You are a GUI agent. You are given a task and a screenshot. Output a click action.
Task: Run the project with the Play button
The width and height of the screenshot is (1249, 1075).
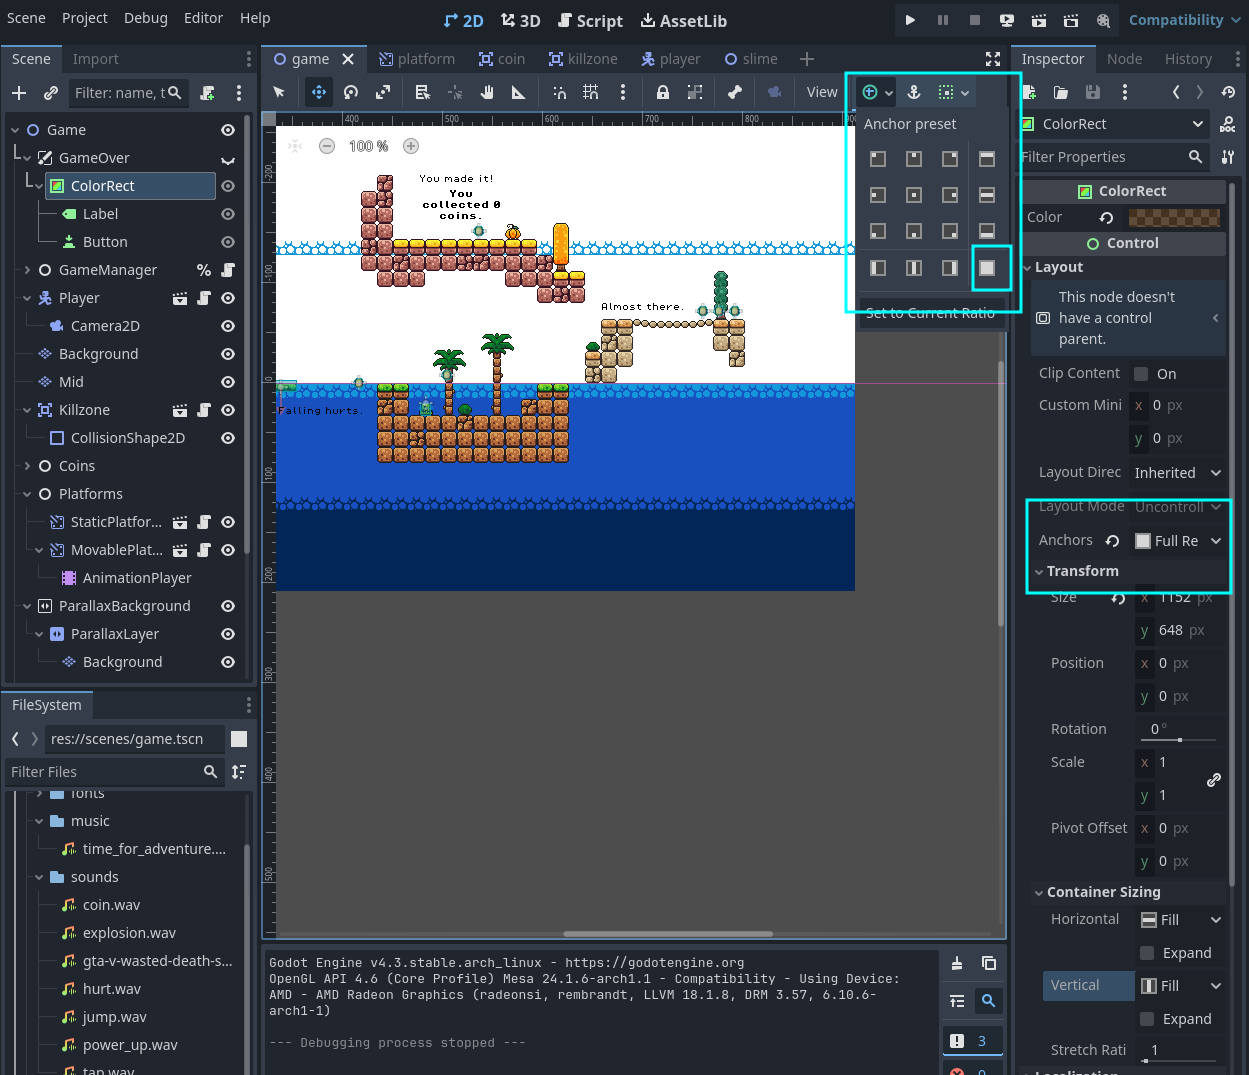tap(910, 20)
